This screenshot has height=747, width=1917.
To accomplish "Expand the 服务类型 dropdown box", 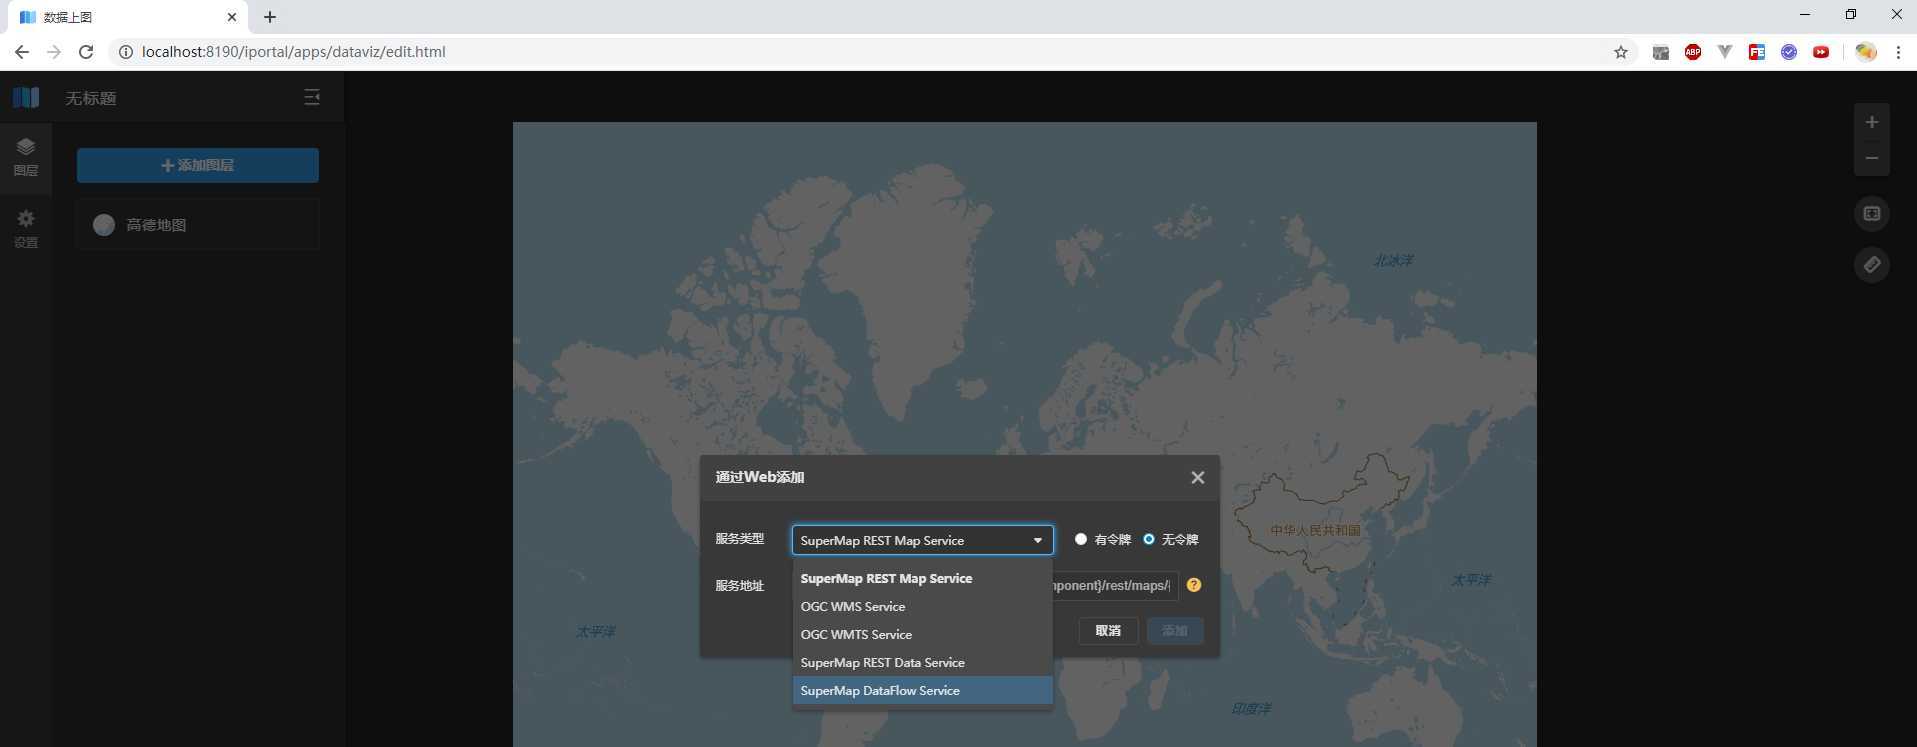I will coord(922,540).
